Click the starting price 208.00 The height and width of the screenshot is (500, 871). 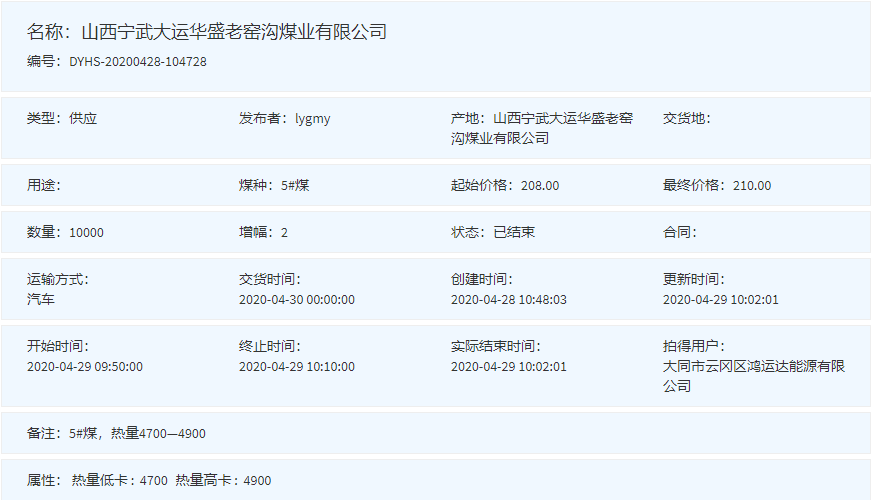[540, 186]
